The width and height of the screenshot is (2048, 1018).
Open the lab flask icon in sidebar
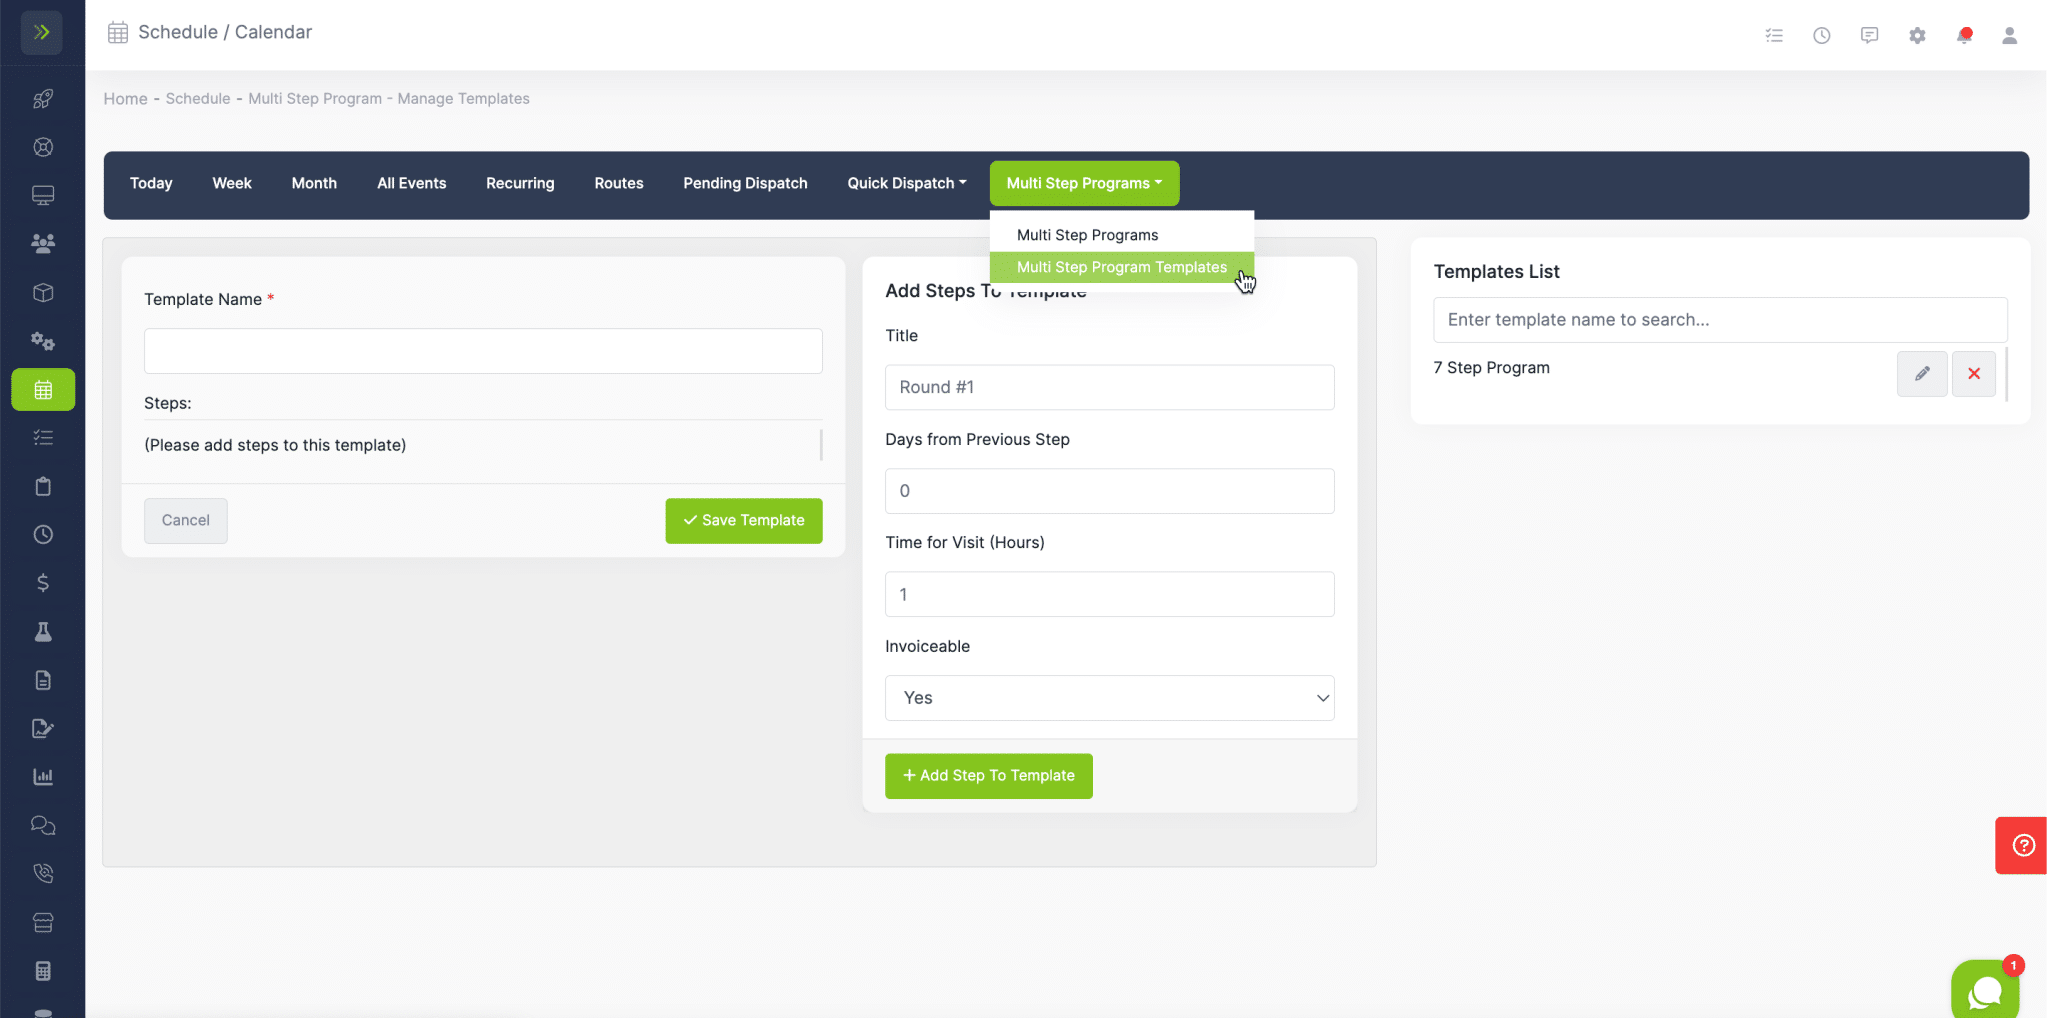(43, 631)
